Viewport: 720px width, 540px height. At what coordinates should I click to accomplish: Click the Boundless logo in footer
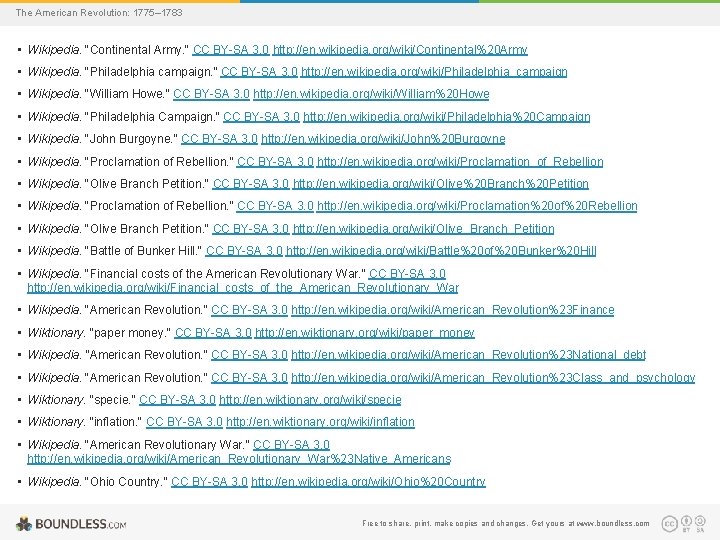(x=71, y=524)
